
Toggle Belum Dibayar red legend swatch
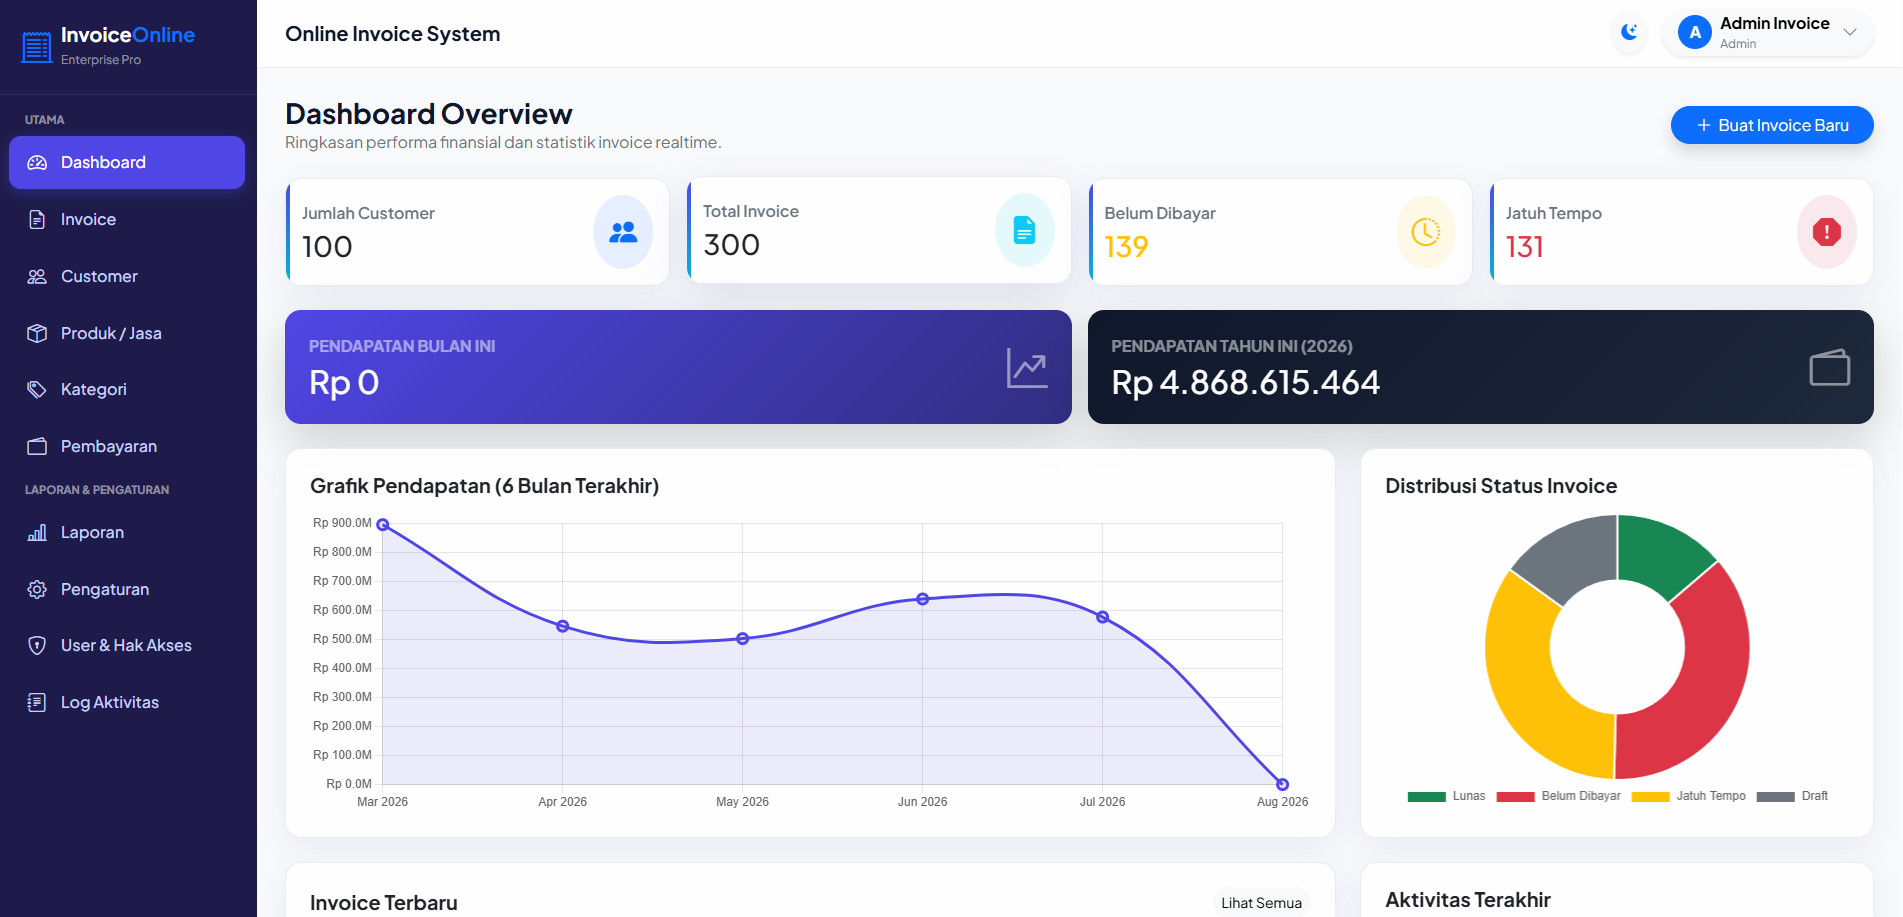(x=1516, y=797)
